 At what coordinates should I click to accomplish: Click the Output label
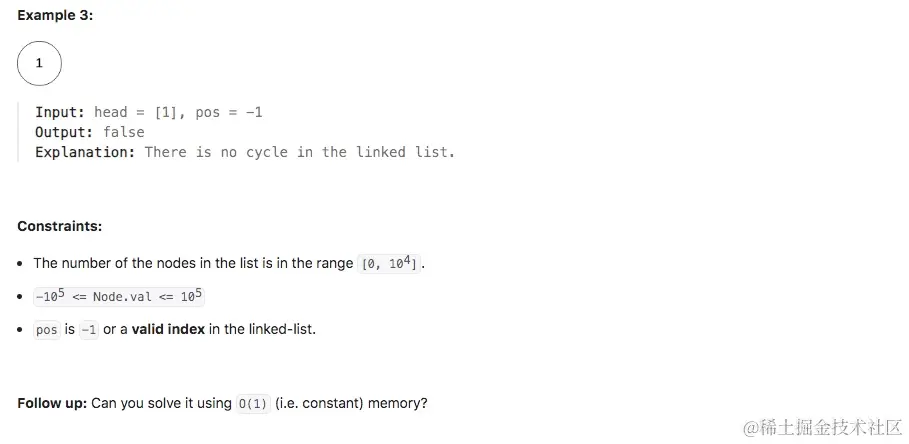65,132
